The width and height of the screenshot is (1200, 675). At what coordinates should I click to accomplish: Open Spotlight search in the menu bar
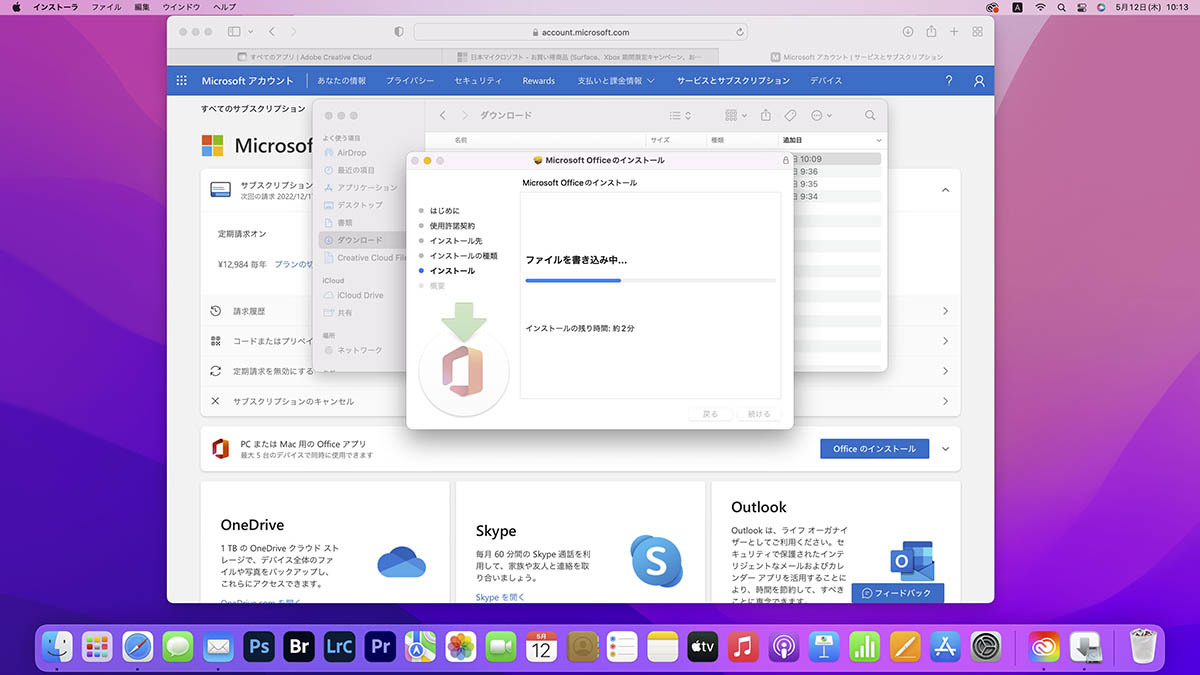[x=1062, y=7]
